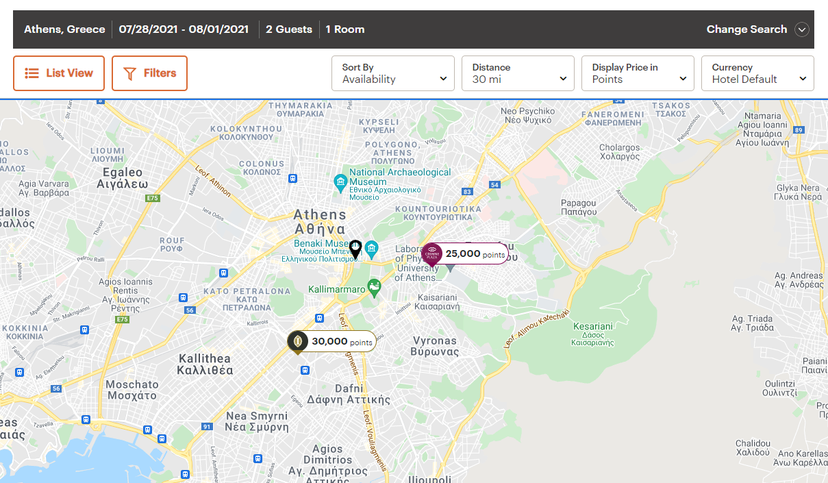The width and height of the screenshot is (828, 483).
Task: Select the 2 Guests search field
Action: [287, 30]
